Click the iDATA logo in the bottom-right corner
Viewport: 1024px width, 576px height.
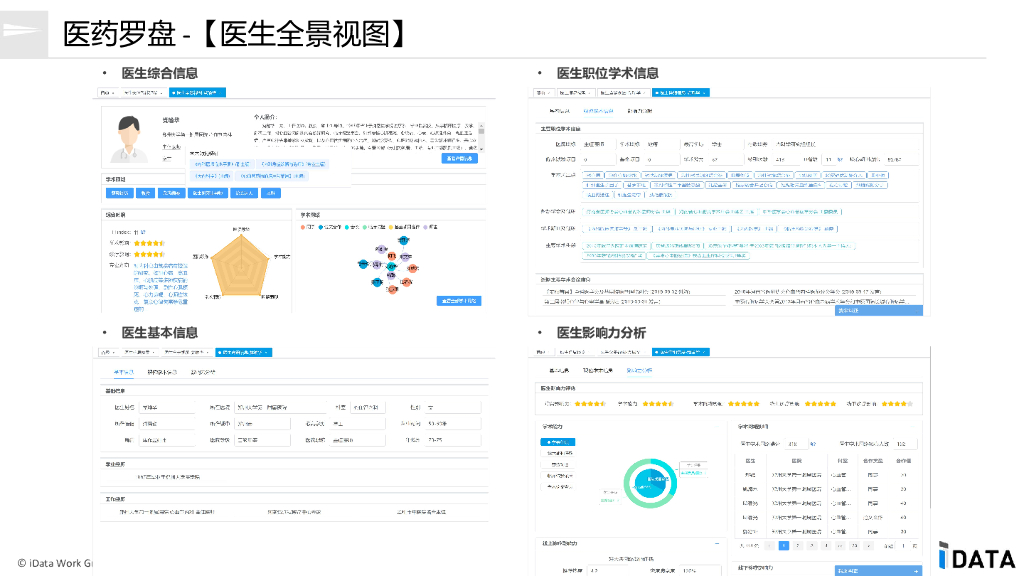click(975, 557)
